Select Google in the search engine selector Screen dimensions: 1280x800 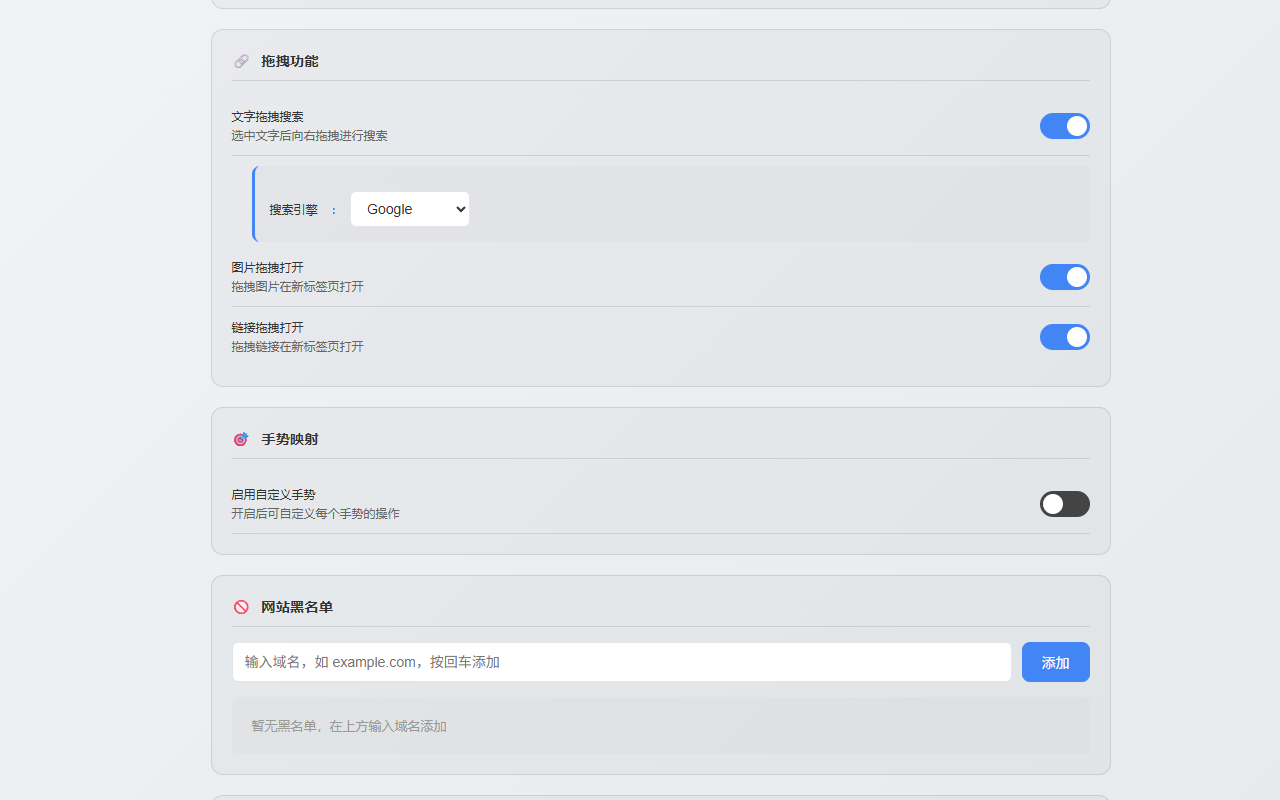coord(409,209)
